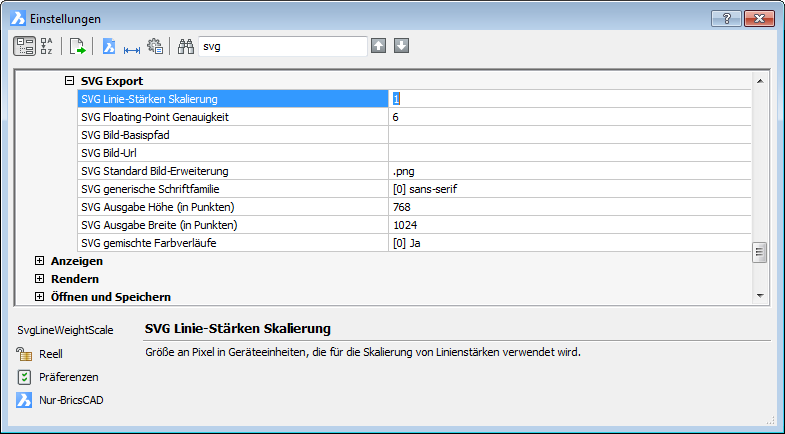Click the export settings icon
This screenshot has width=785, height=434.
pos(78,46)
